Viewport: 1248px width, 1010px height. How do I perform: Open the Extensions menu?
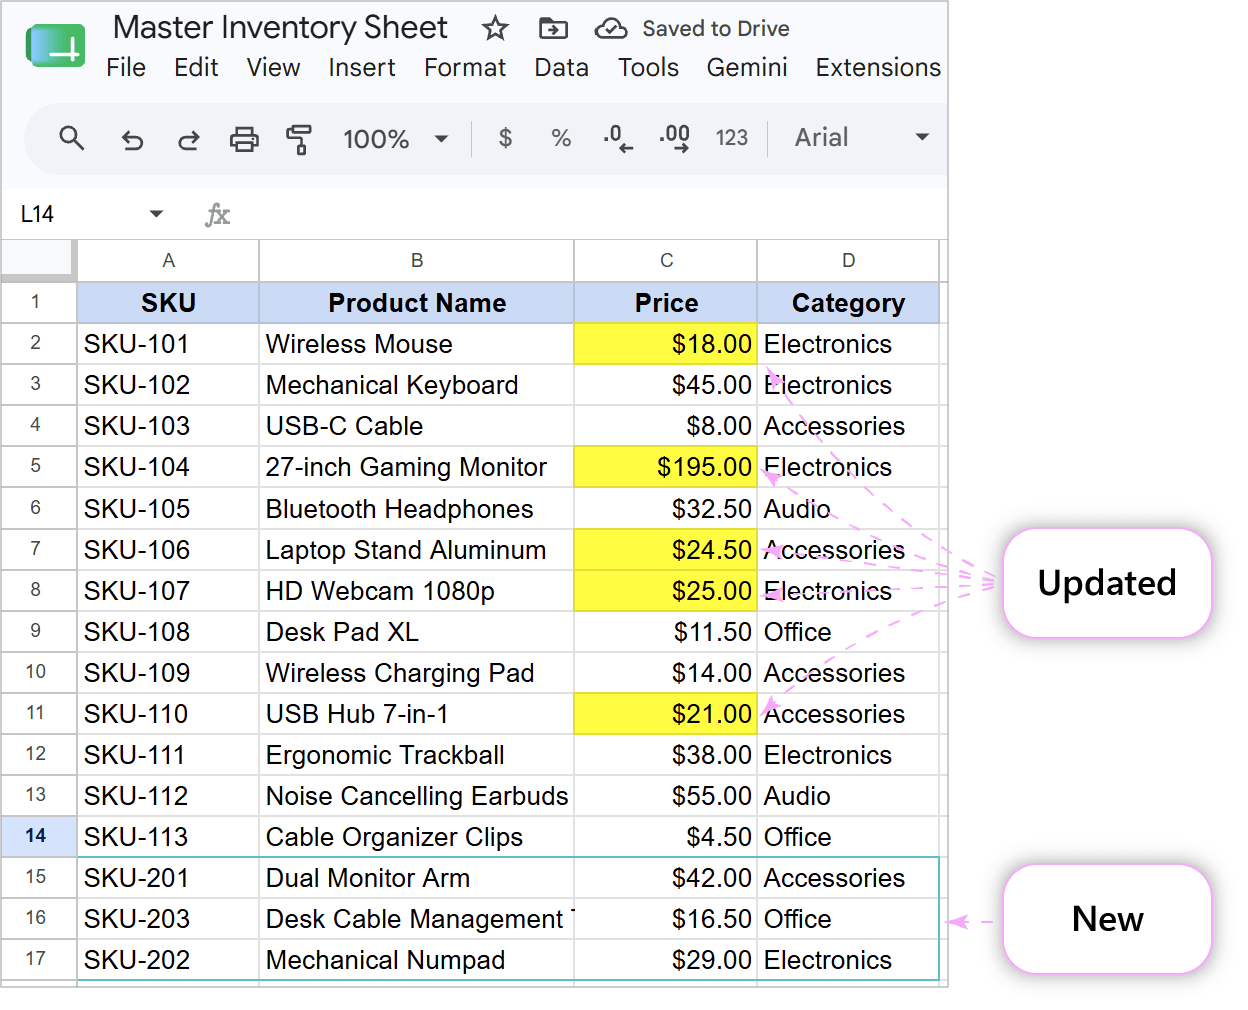[878, 68]
